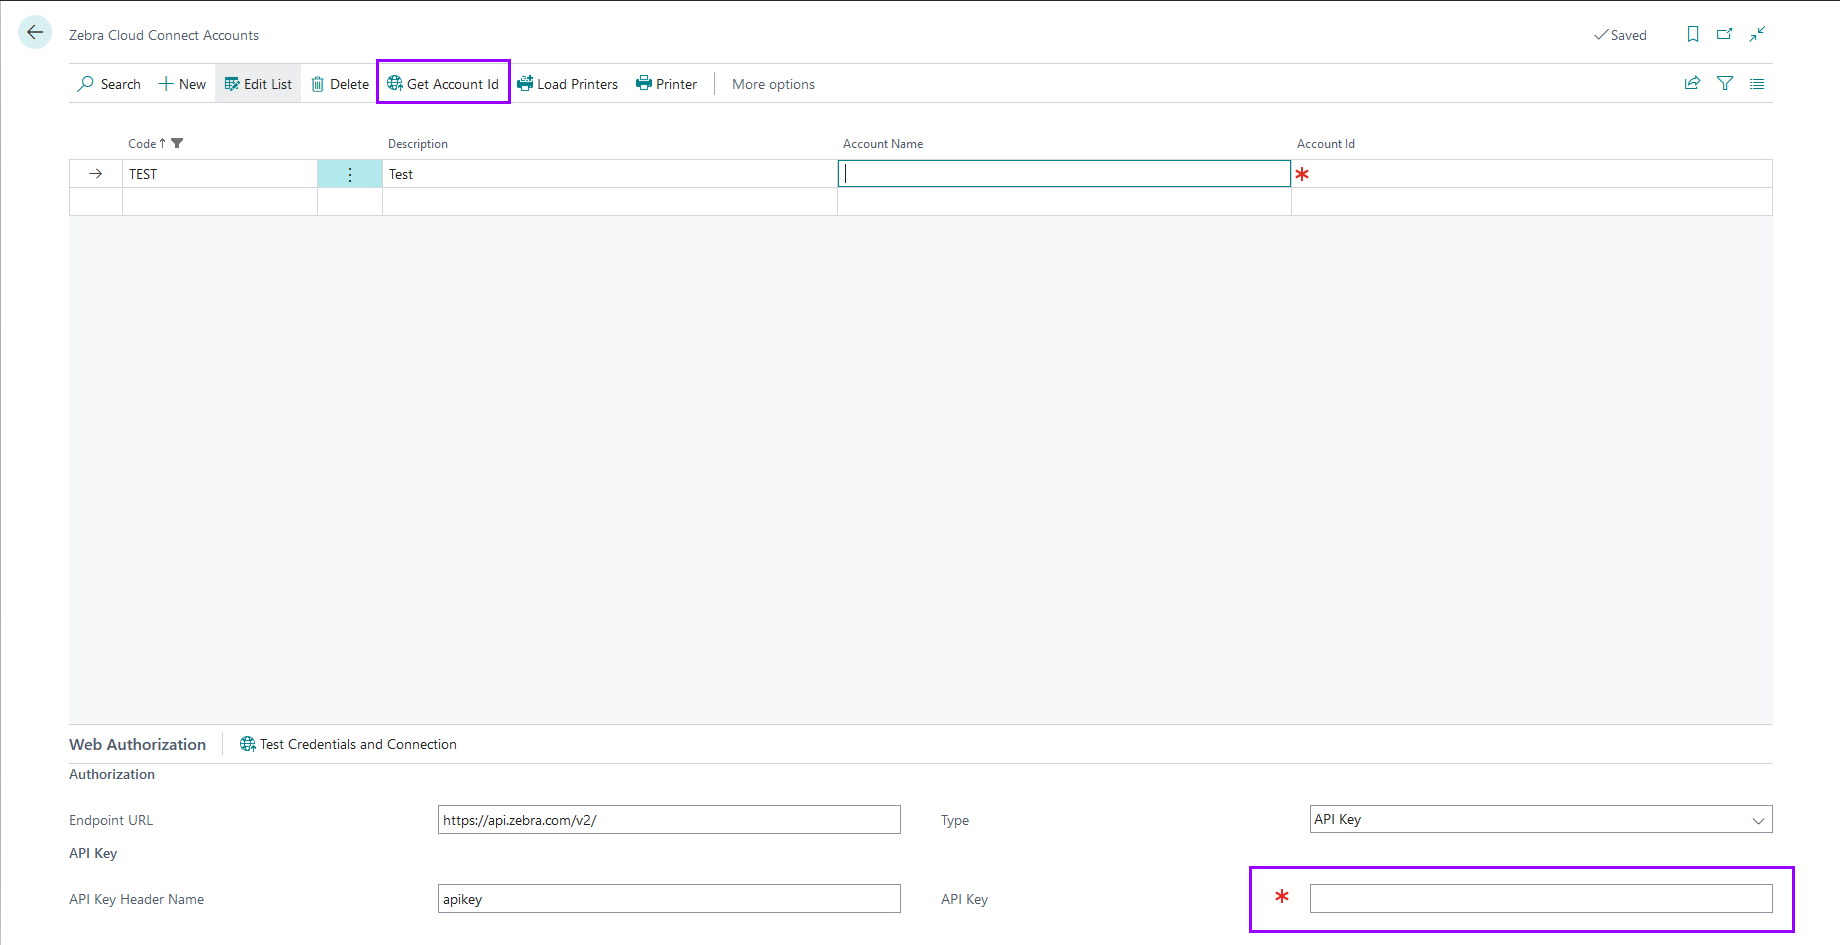Toggle Edit List mode
The width and height of the screenshot is (1840, 945).
point(258,84)
